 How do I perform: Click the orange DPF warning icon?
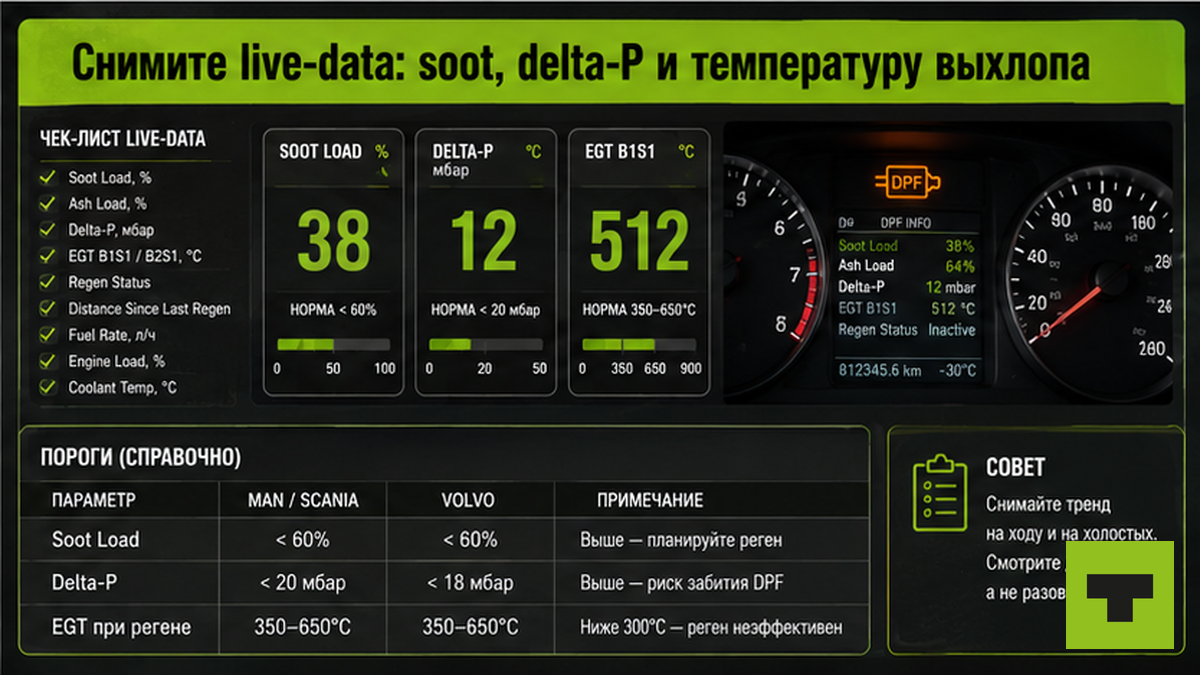coord(908,184)
